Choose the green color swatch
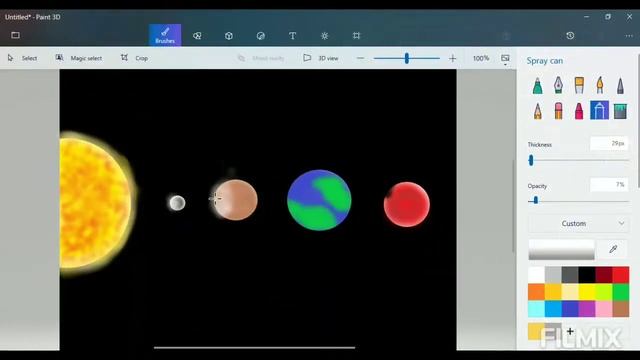 621,292
